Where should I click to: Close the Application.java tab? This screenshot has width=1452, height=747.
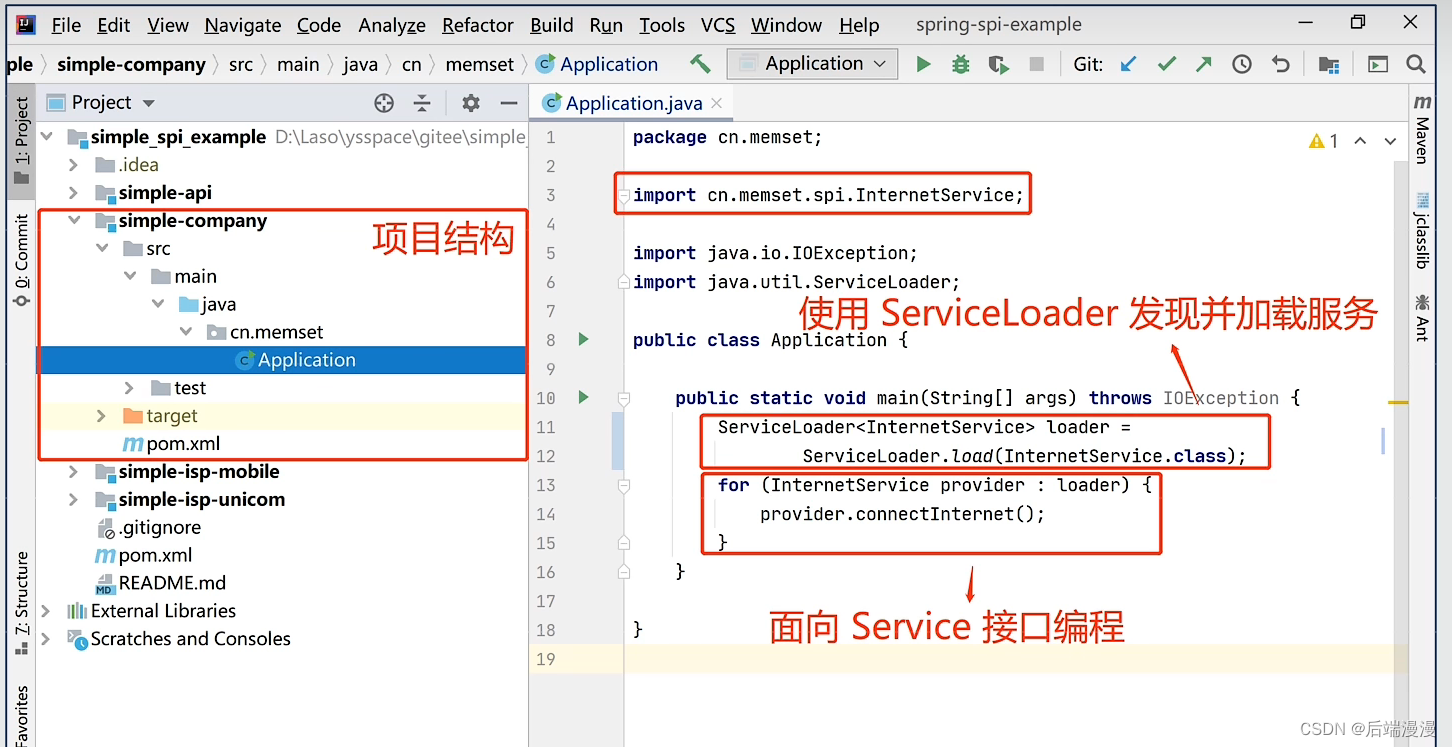(716, 103)
